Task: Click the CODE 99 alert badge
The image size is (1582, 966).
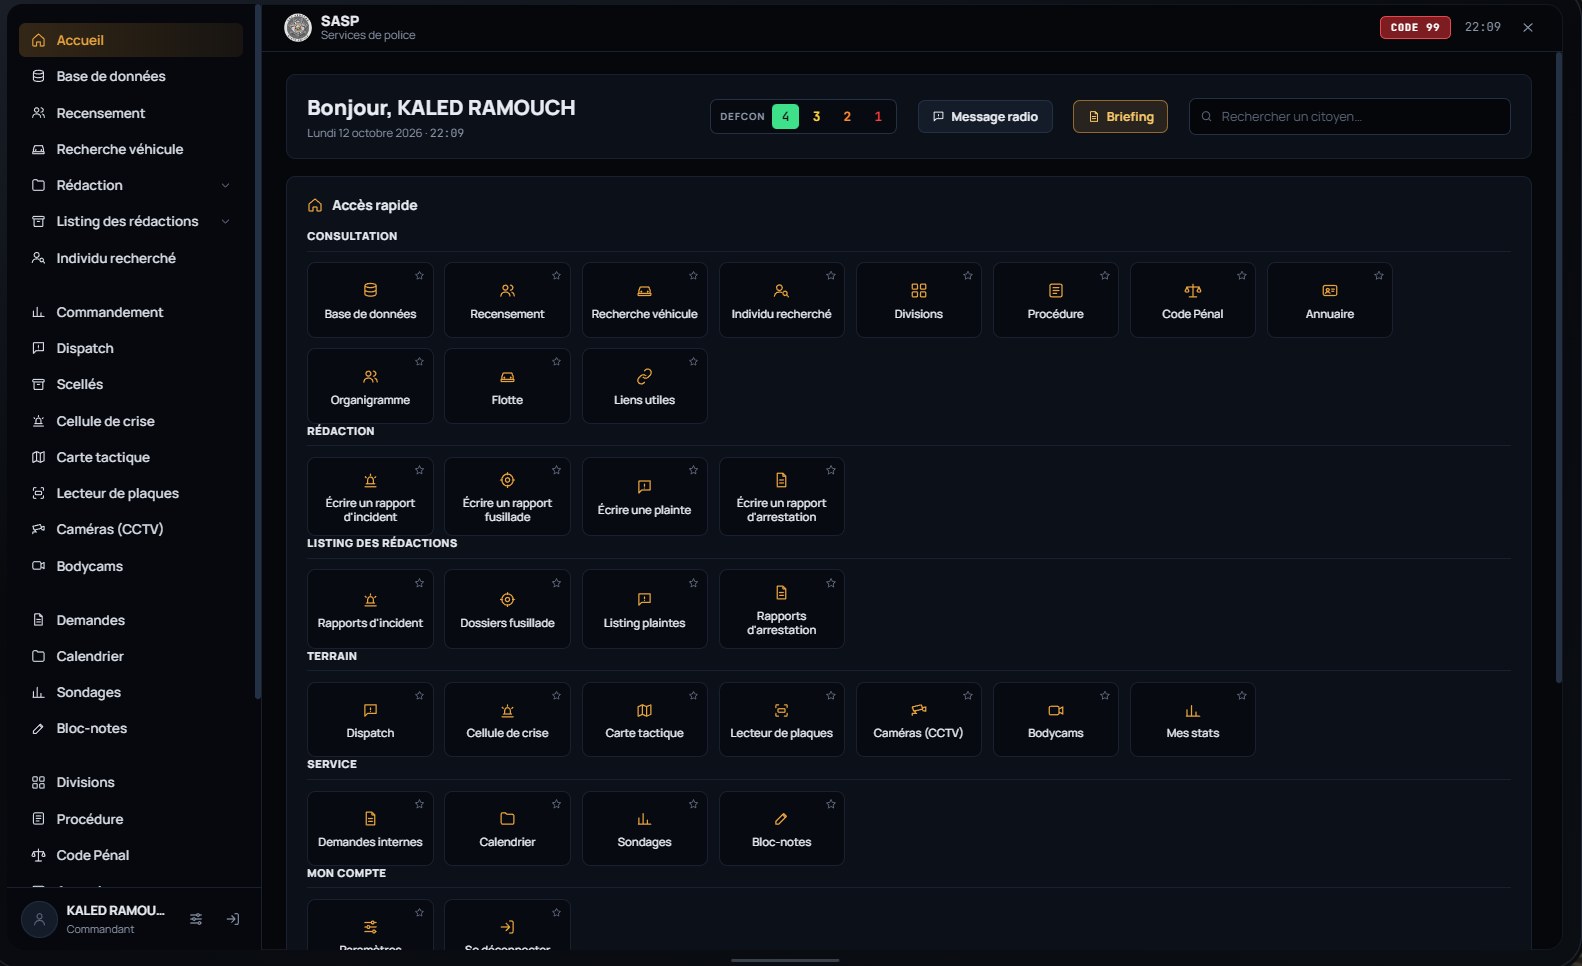Action: [x=1415, y=27]
